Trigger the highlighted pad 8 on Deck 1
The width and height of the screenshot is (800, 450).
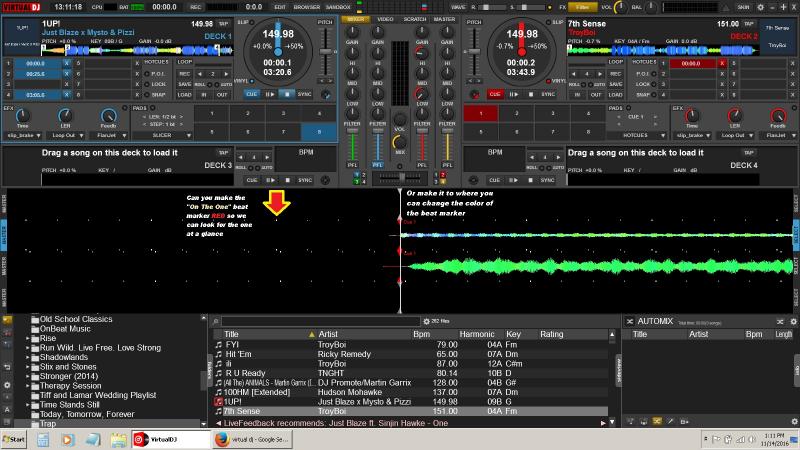pos(319,132)
